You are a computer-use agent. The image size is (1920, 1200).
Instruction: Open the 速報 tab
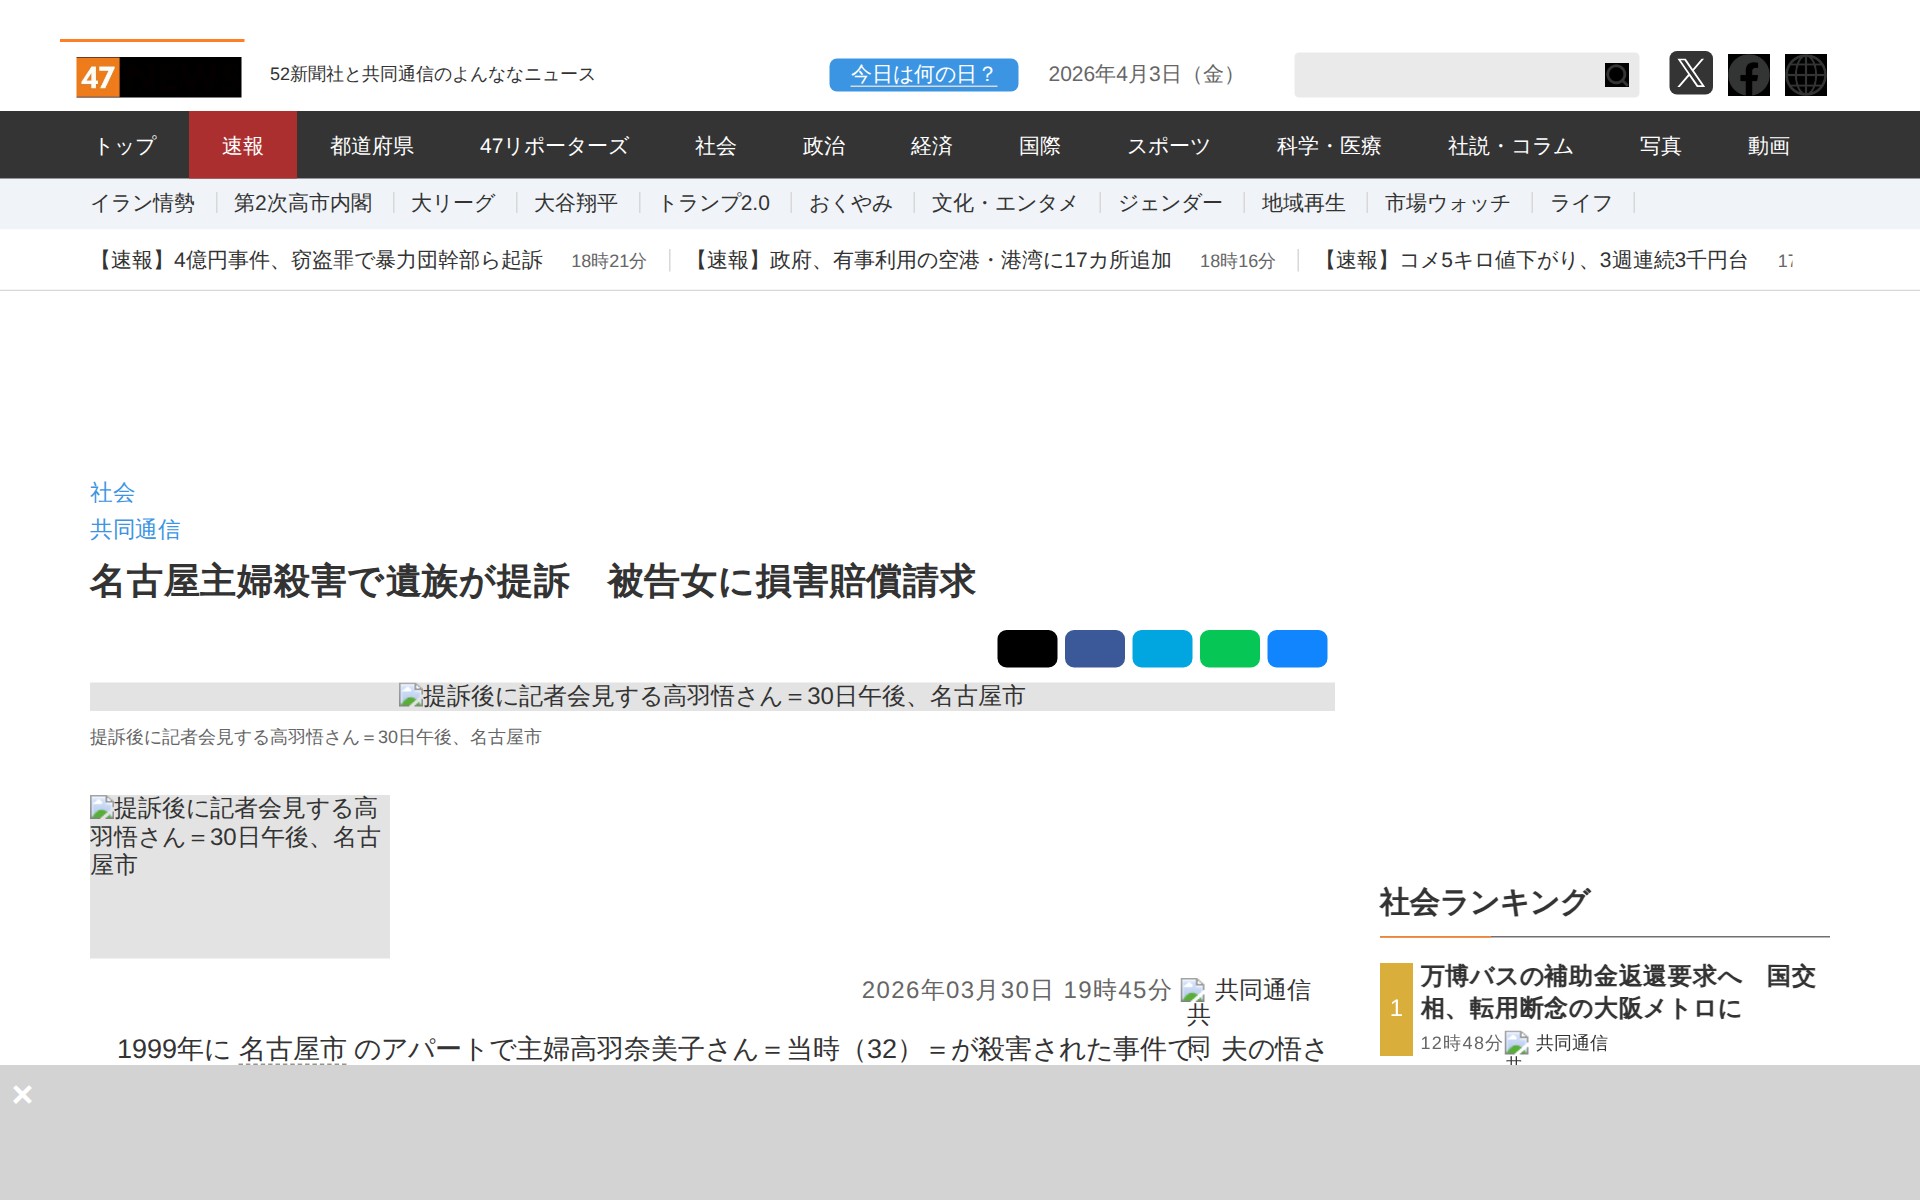pos(242,146)
